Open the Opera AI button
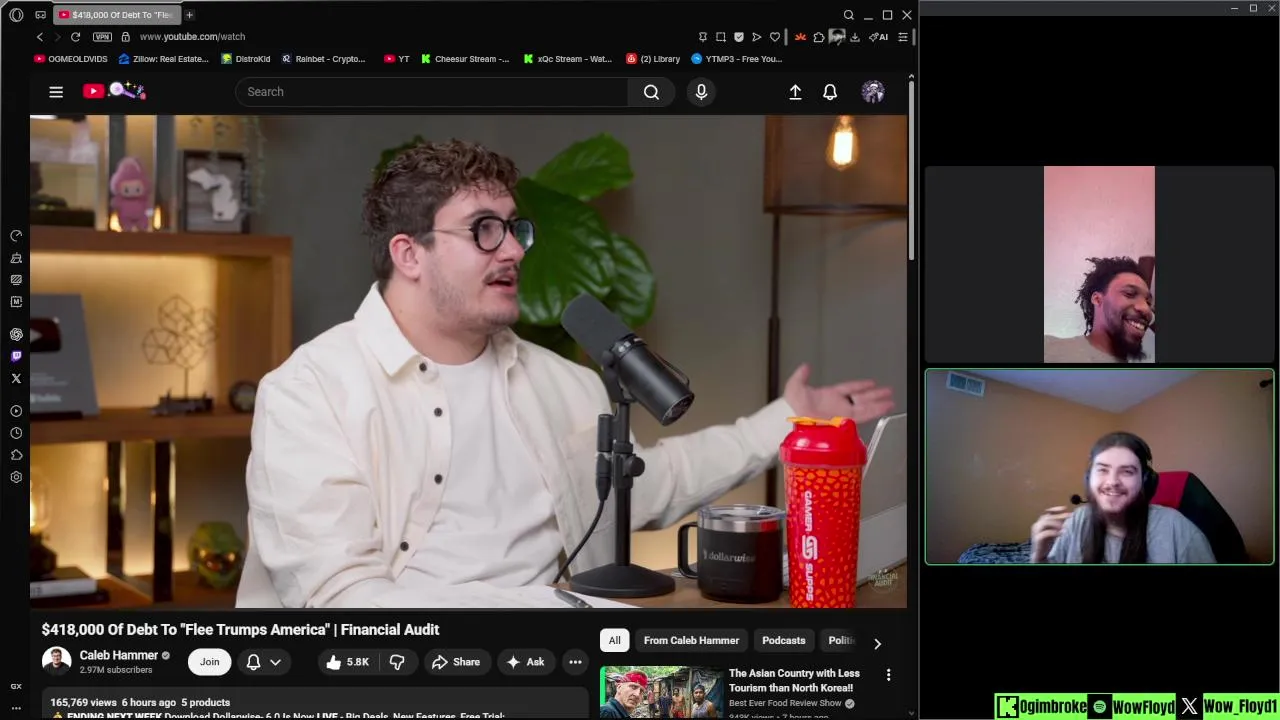 tap(879, 37)
